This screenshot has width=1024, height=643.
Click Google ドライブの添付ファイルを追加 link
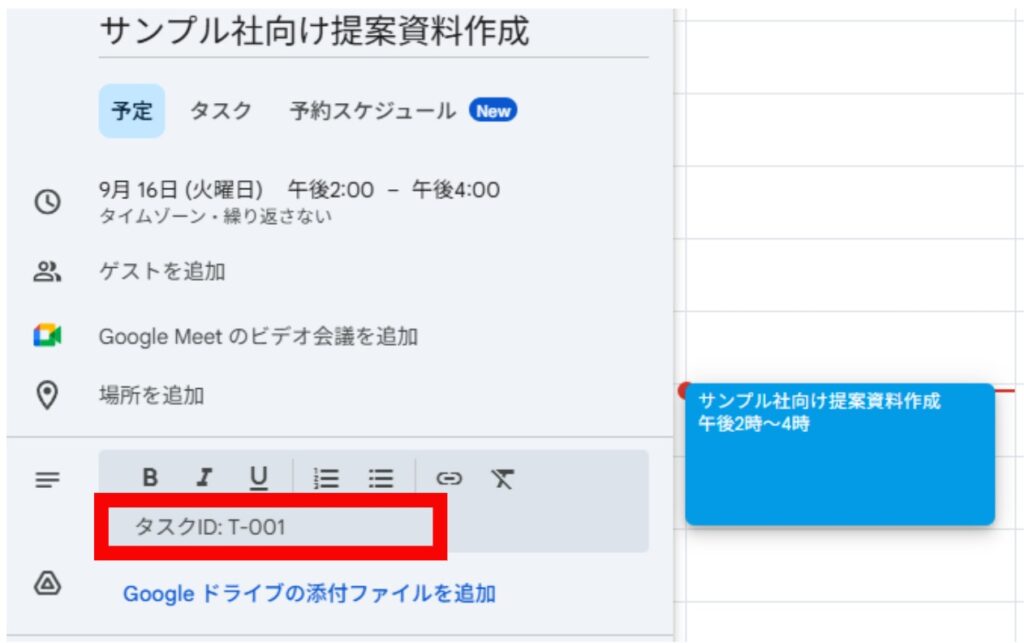pos(309,594)
